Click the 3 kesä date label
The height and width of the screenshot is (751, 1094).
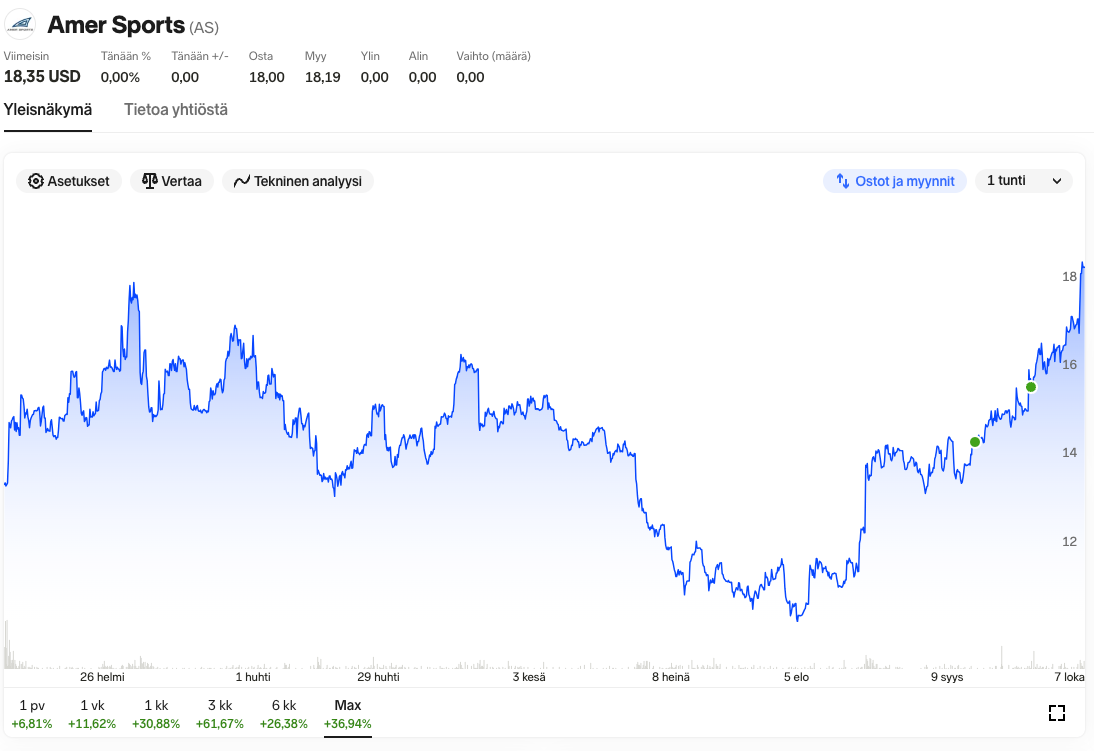529,677
